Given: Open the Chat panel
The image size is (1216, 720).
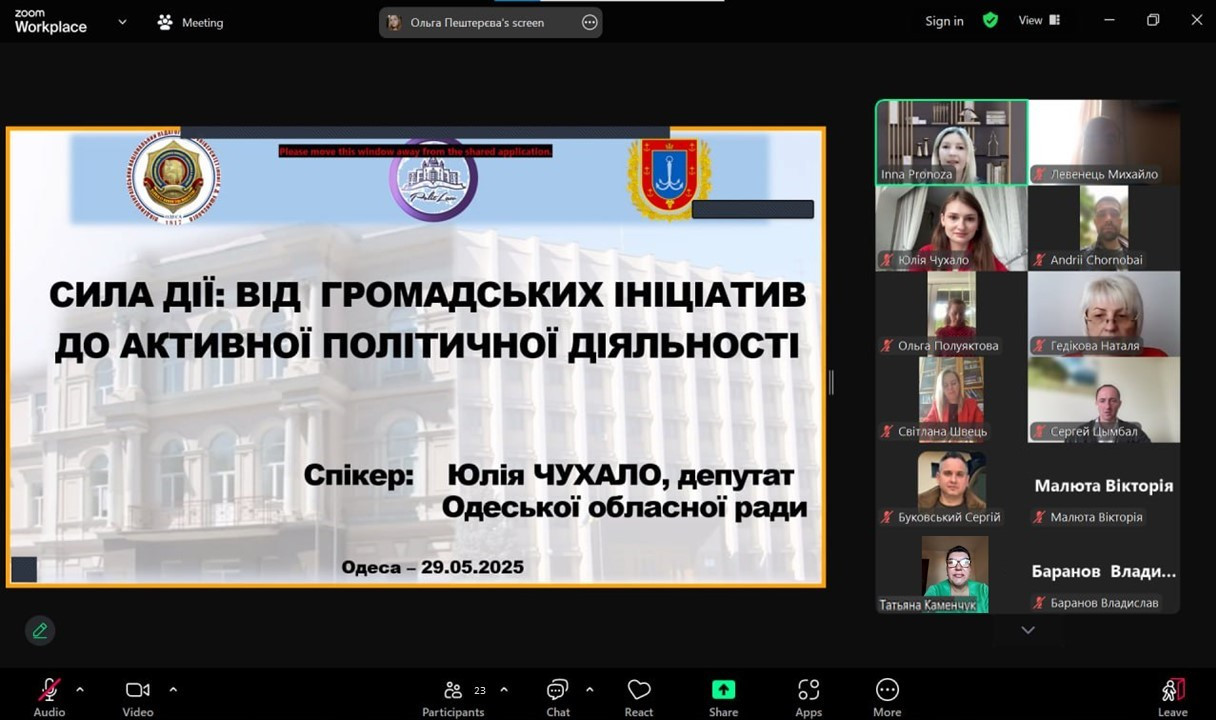Looking at the screenshot, I should 558,697.
